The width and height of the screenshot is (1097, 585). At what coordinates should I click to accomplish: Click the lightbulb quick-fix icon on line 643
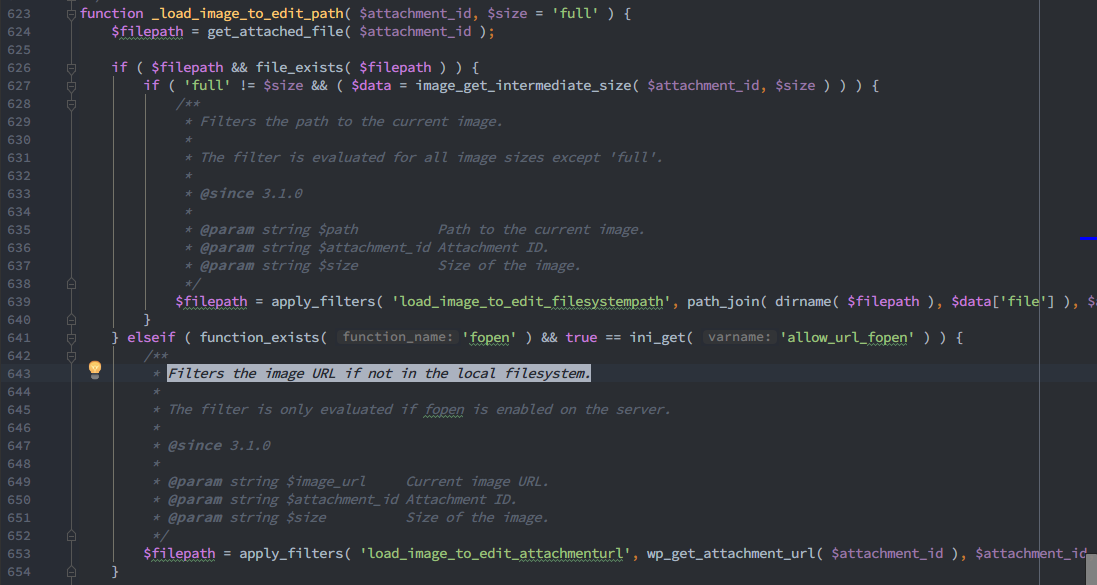pos(95,369)
